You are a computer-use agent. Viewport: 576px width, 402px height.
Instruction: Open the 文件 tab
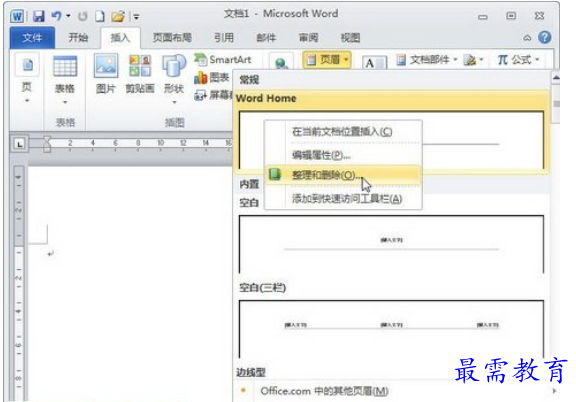click(x=32, y=38)
